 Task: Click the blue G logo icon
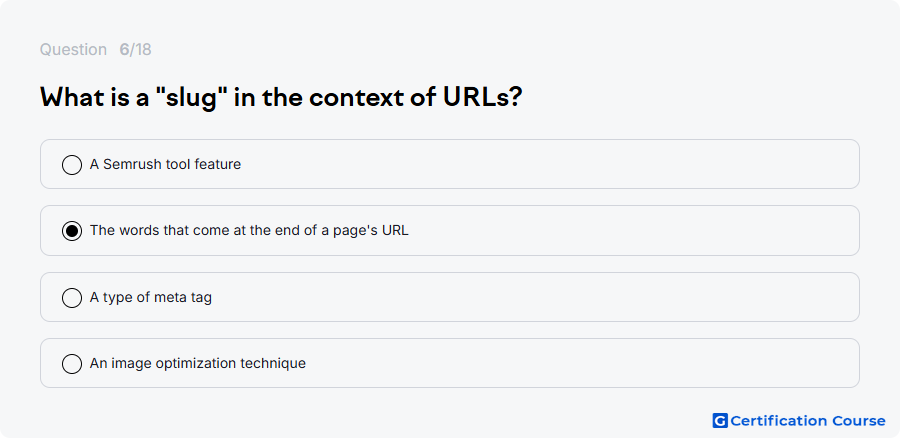pyautogui.click(x=720, y=421)
